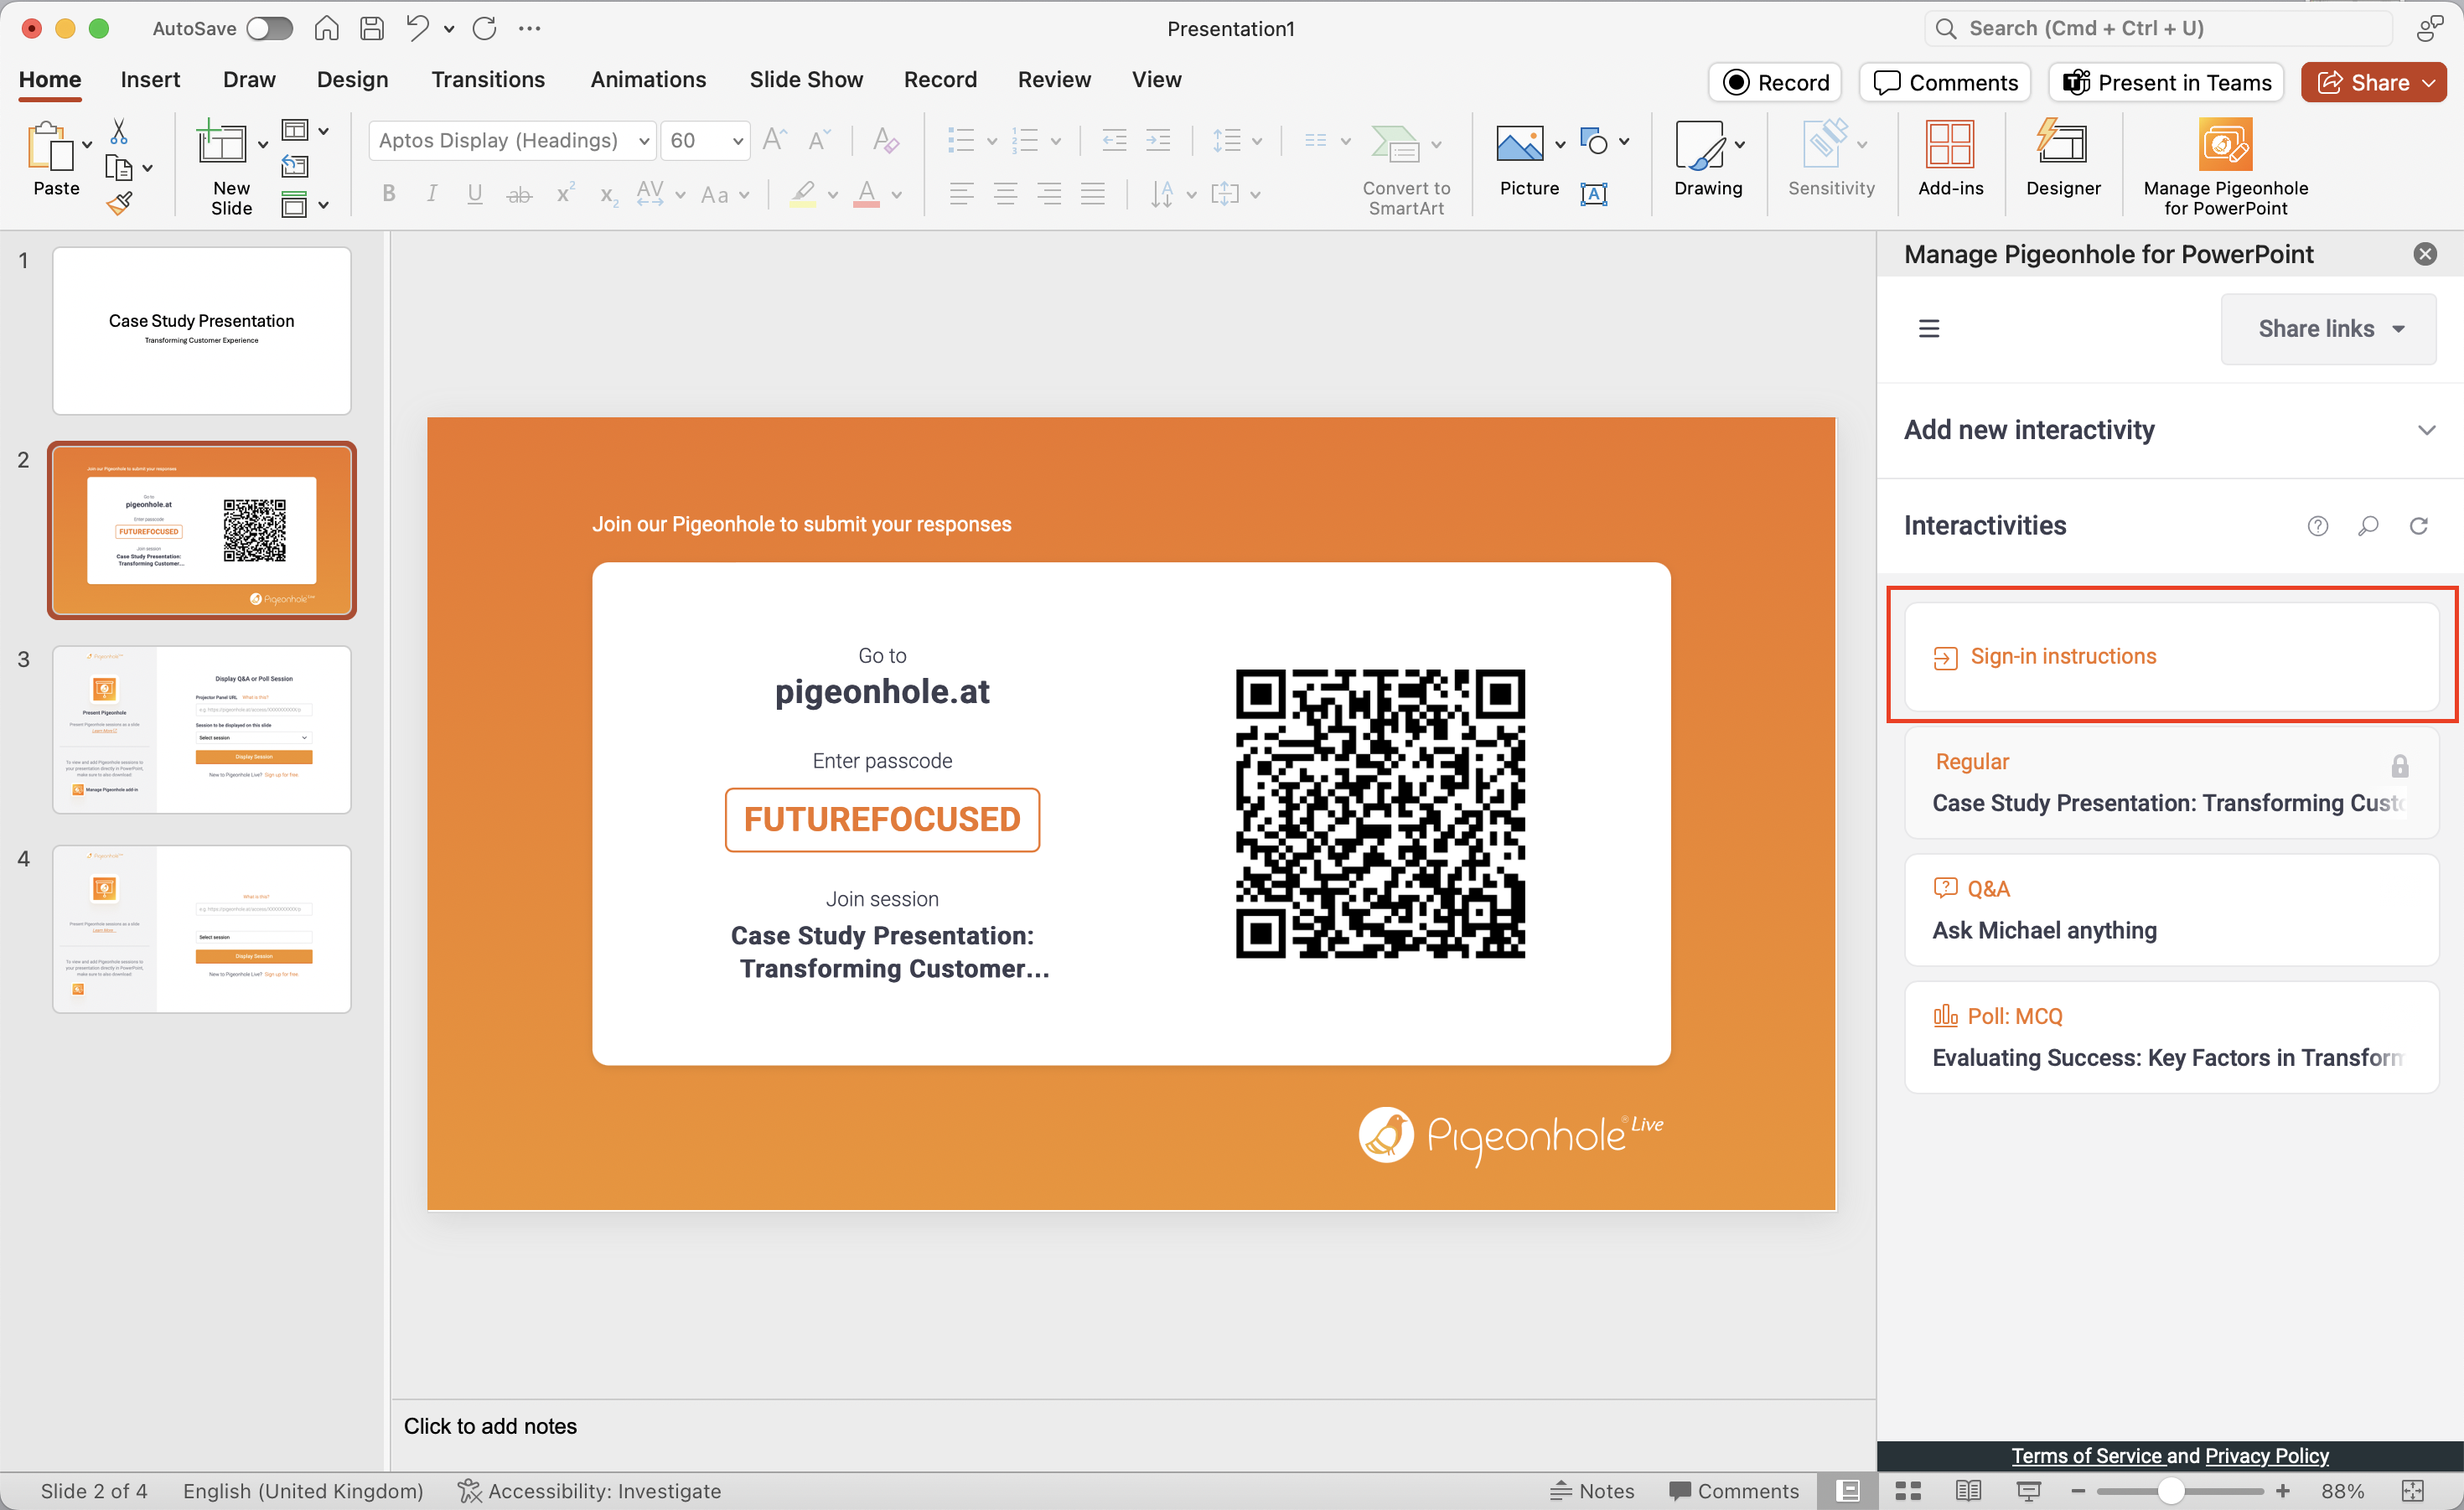Open the font name dropdown
This screenshot has width=2464, height=1510.
(644, 141)
